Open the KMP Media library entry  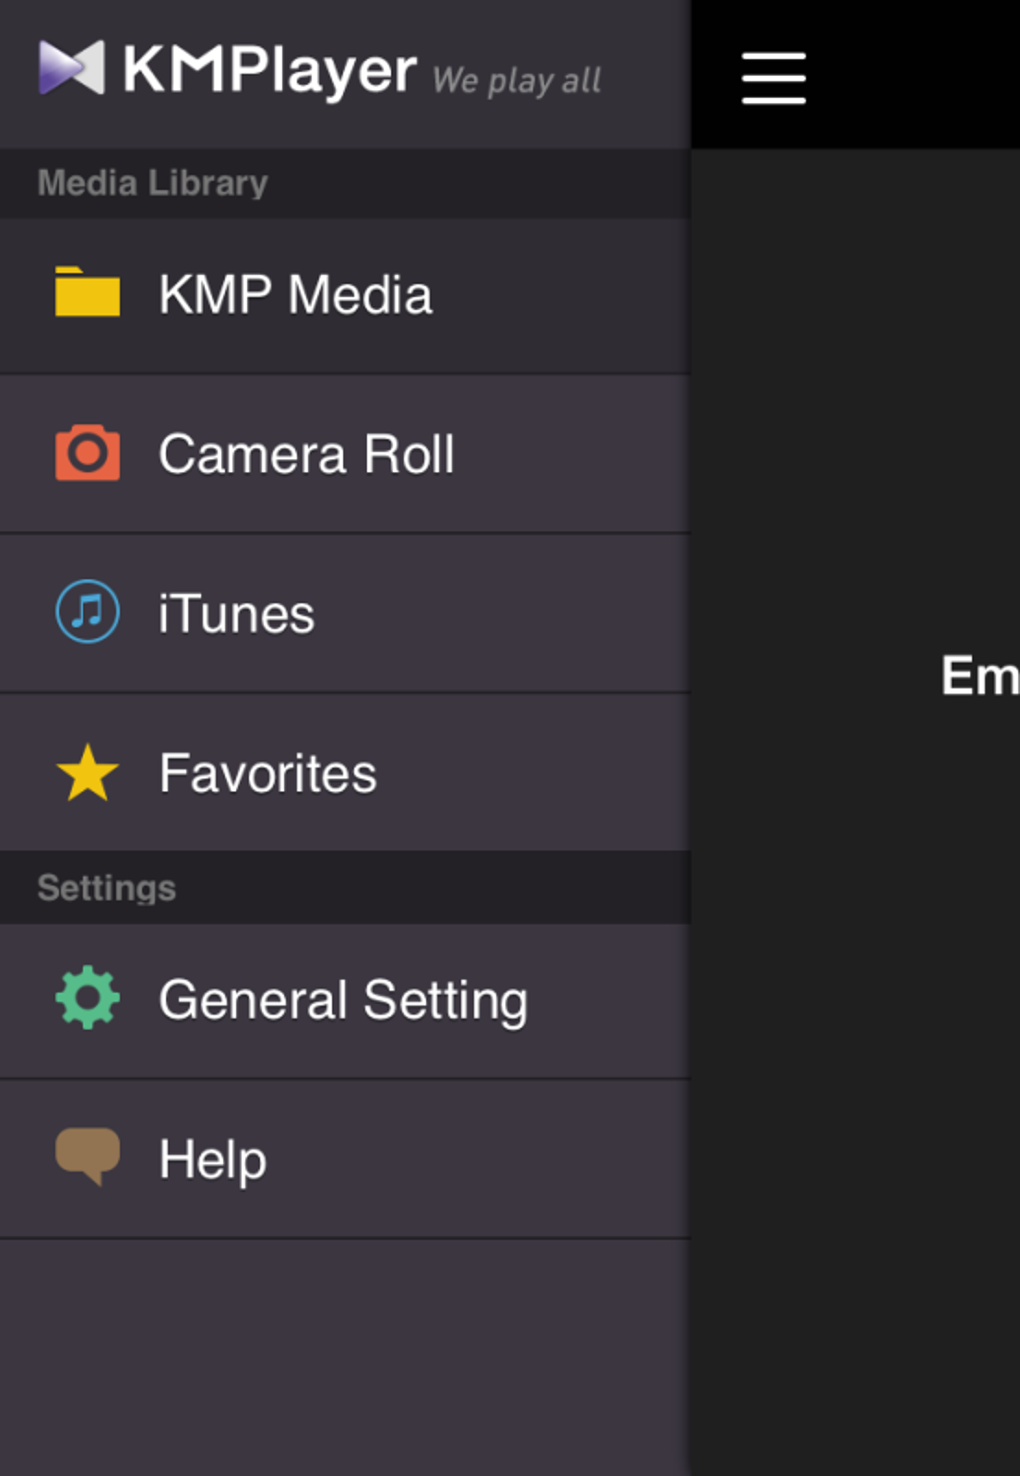coord(295,295)
